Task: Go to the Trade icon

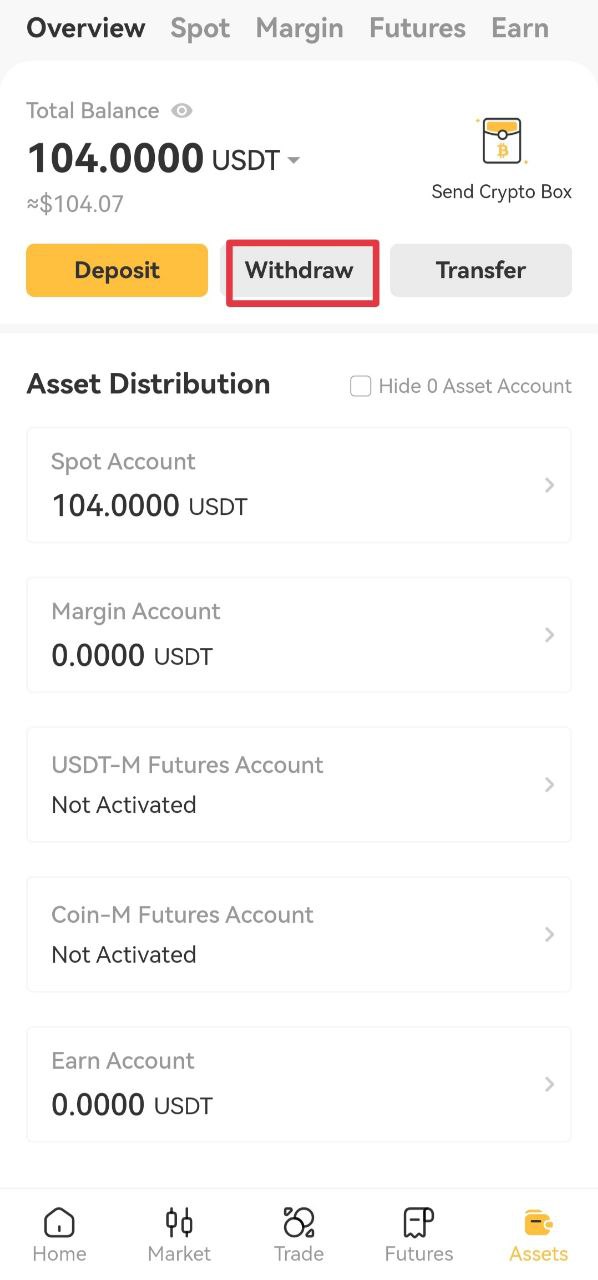Action: pos(299,1222)
